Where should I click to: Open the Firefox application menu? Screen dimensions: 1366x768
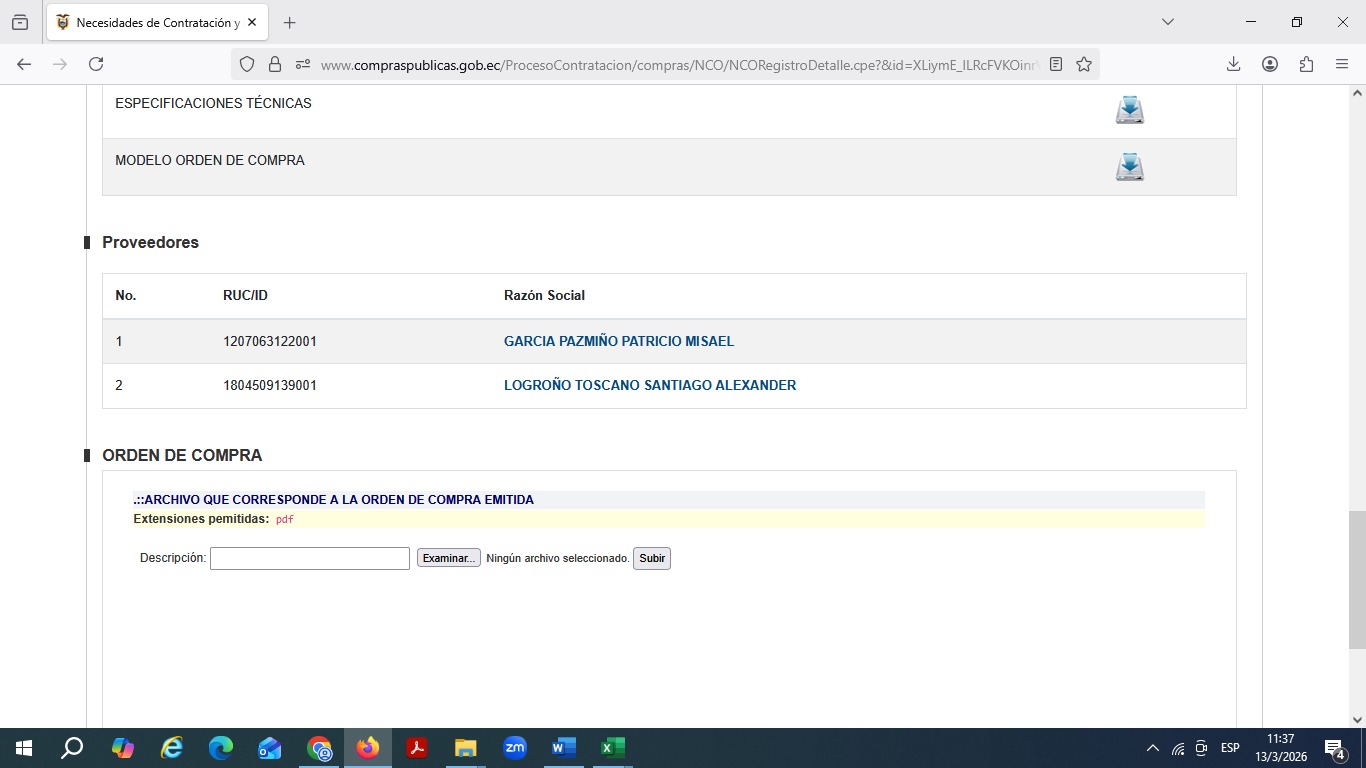pos(1342,64)
